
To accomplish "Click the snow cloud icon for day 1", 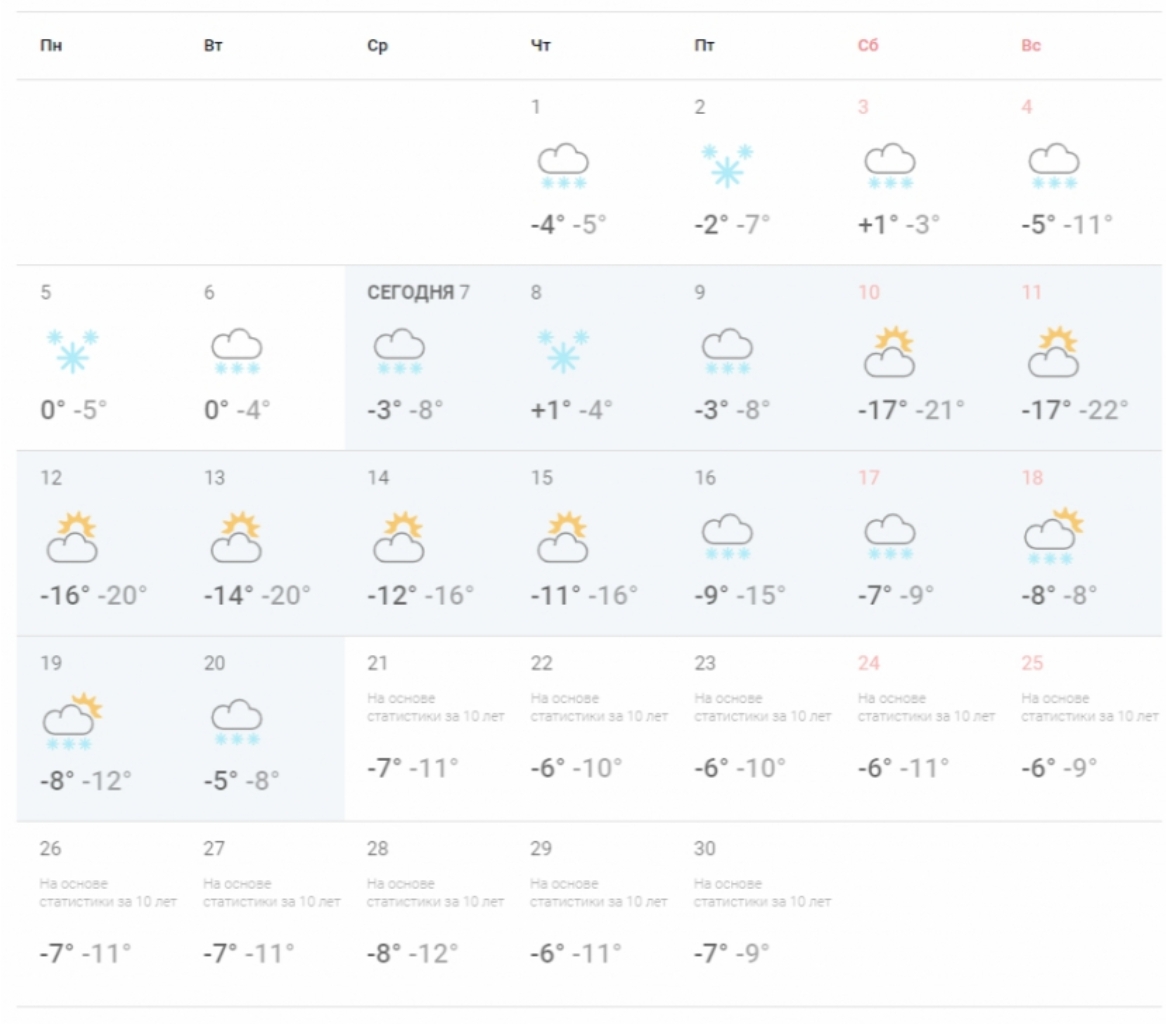I will click(x=563, y=166).
